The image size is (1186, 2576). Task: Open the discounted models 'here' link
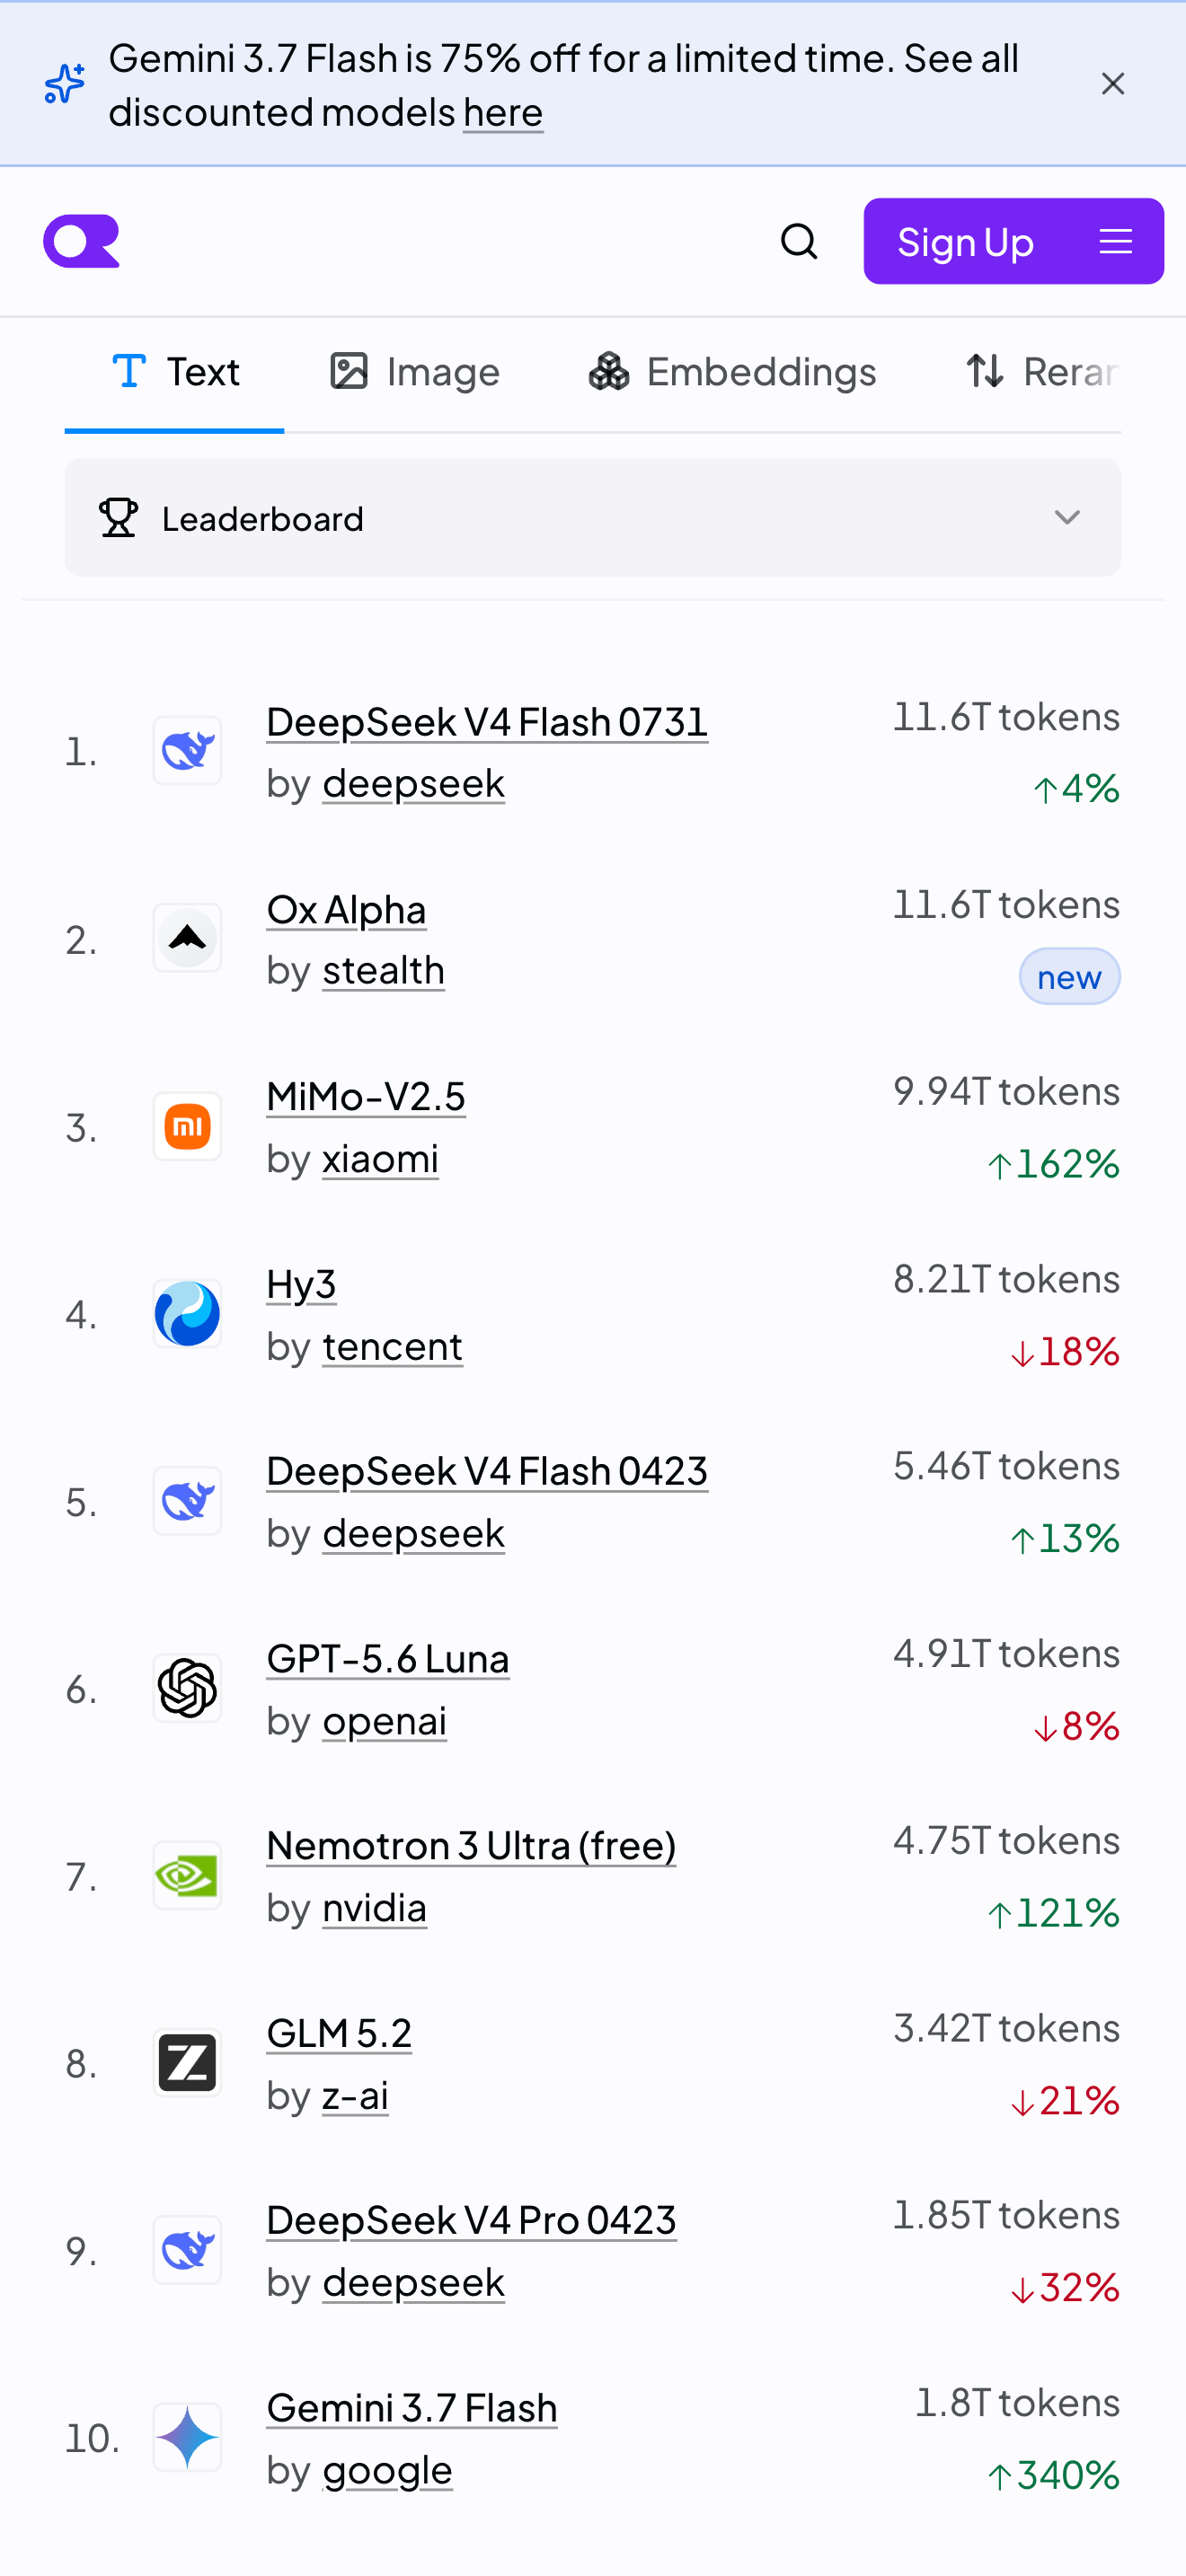coord(503,112)
